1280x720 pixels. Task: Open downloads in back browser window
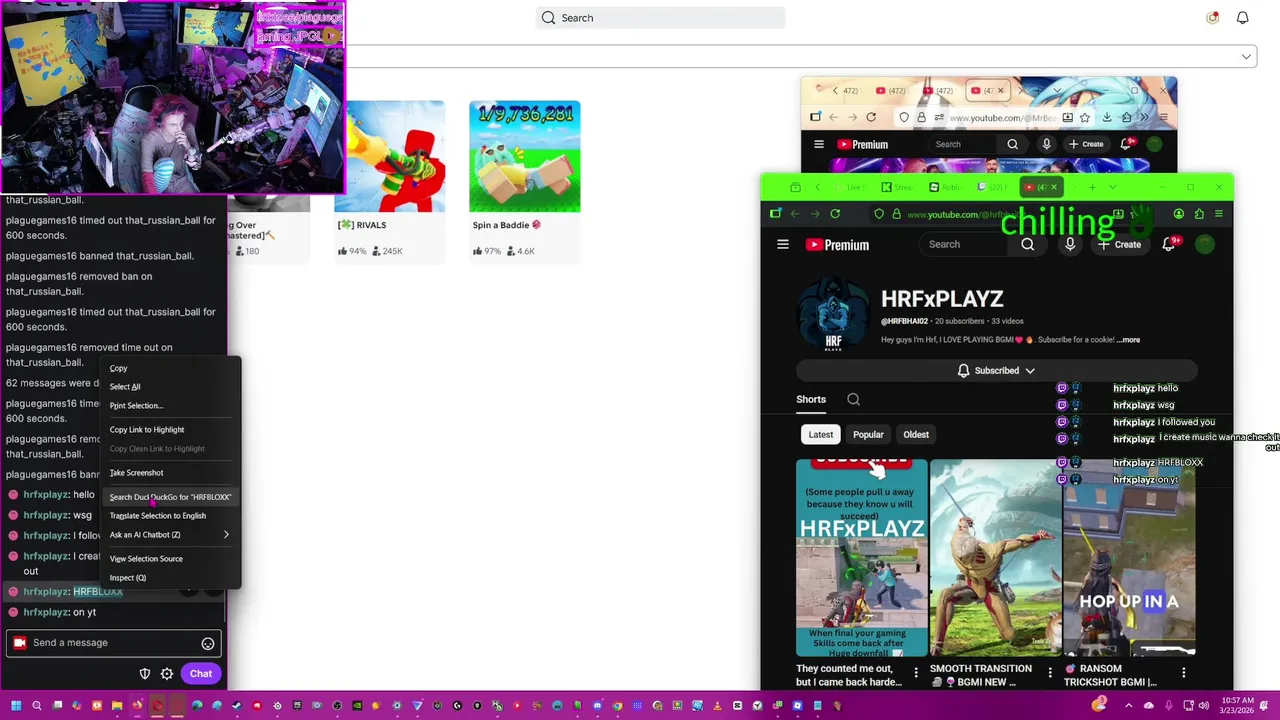tap(1107, 118)
